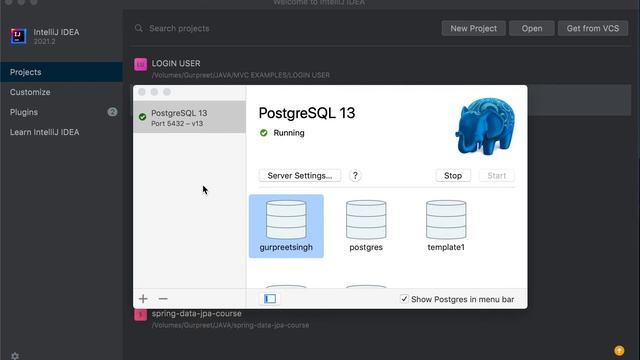Click Get from VCS button
The height and width of the screenshot is (360, 640).
pos(593,28)
